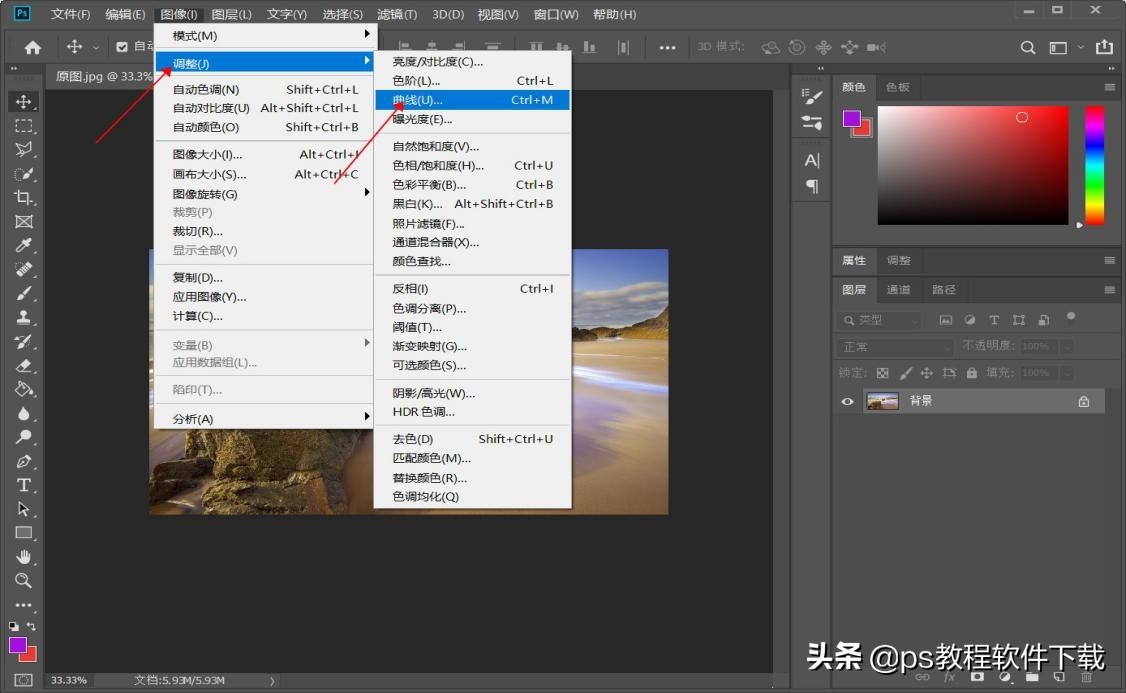This screenshot has width=1126, height=693.
Task: Select the Rectangular Marquee tool
Action: pos(24,126)
